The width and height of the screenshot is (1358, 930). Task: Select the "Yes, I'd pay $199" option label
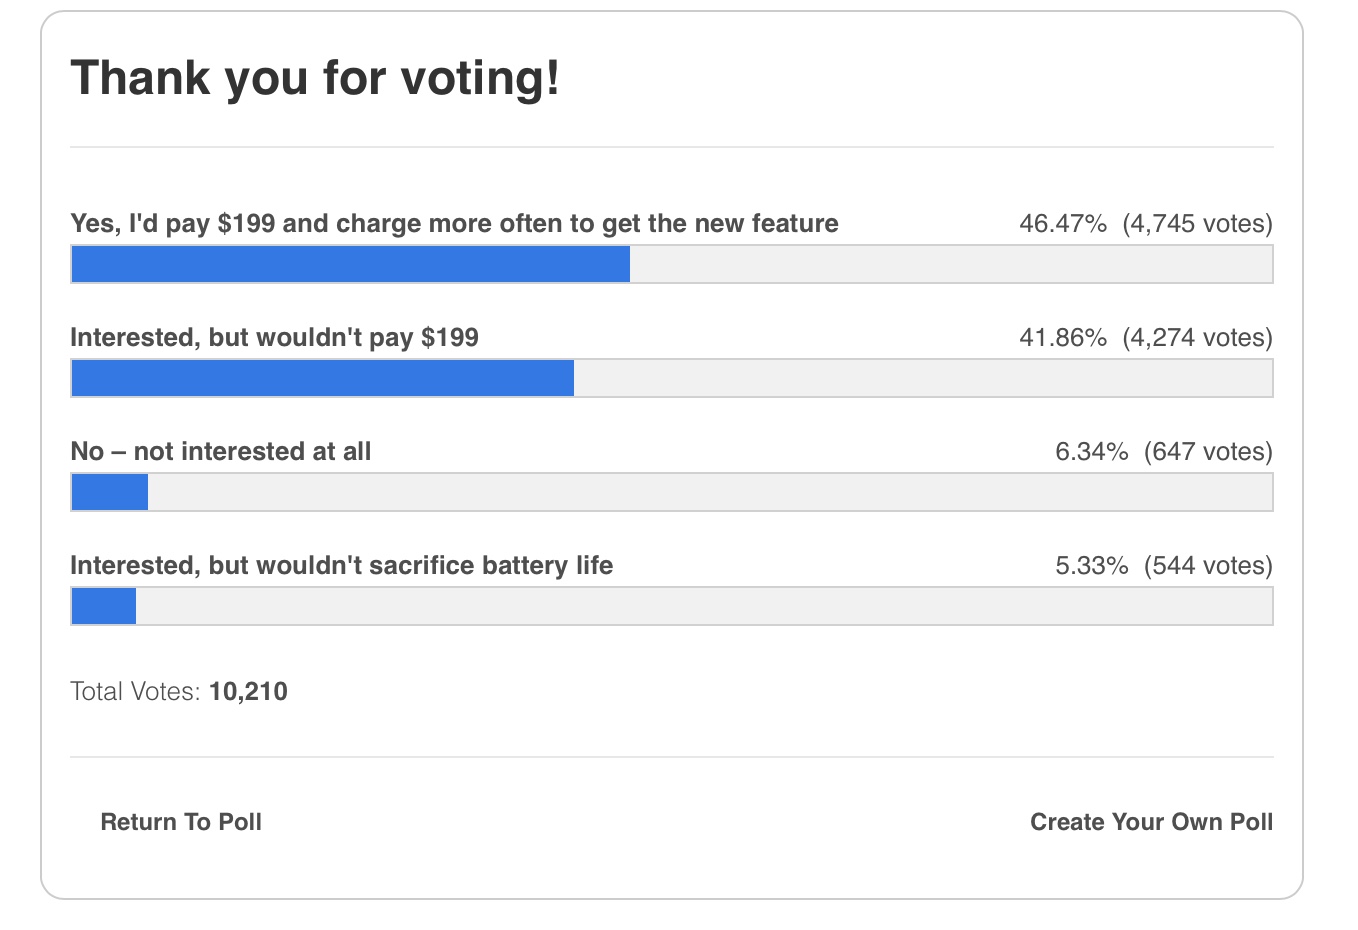[454, 223]
